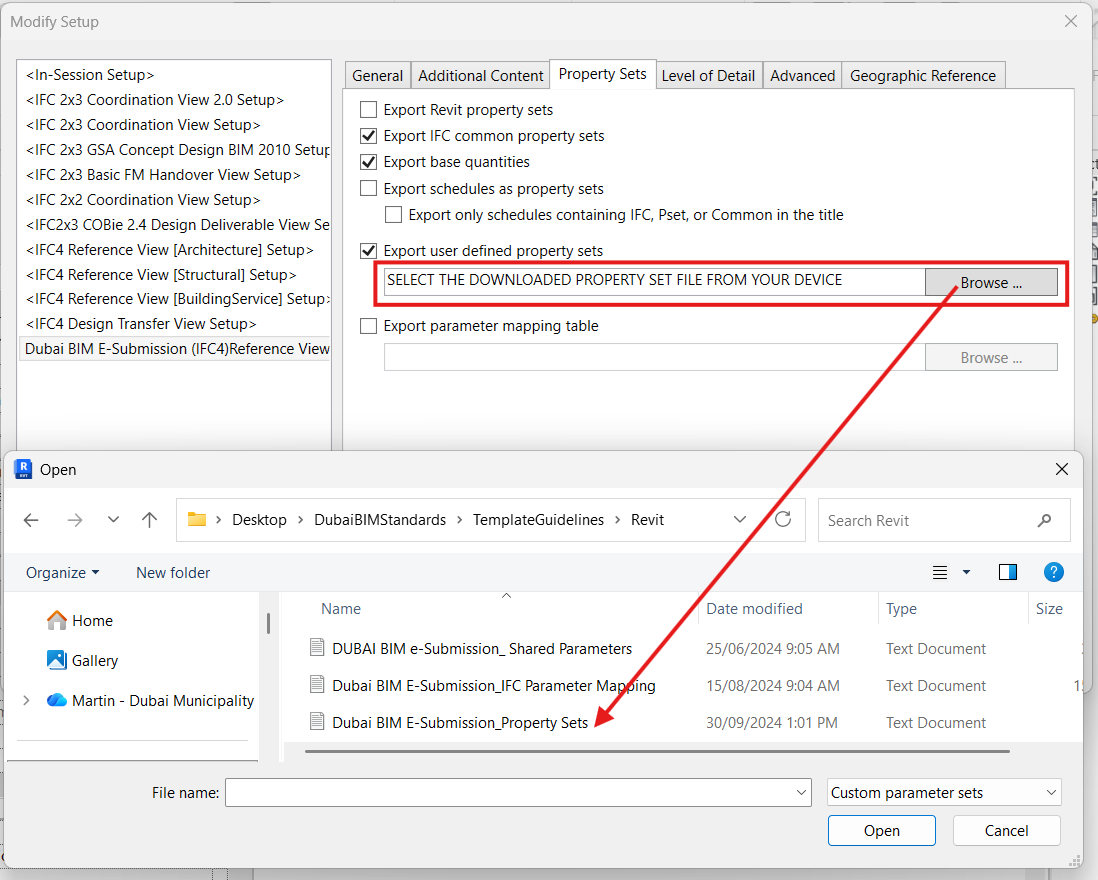
Task: Open the address bar history dropdown
Action: 739,519
